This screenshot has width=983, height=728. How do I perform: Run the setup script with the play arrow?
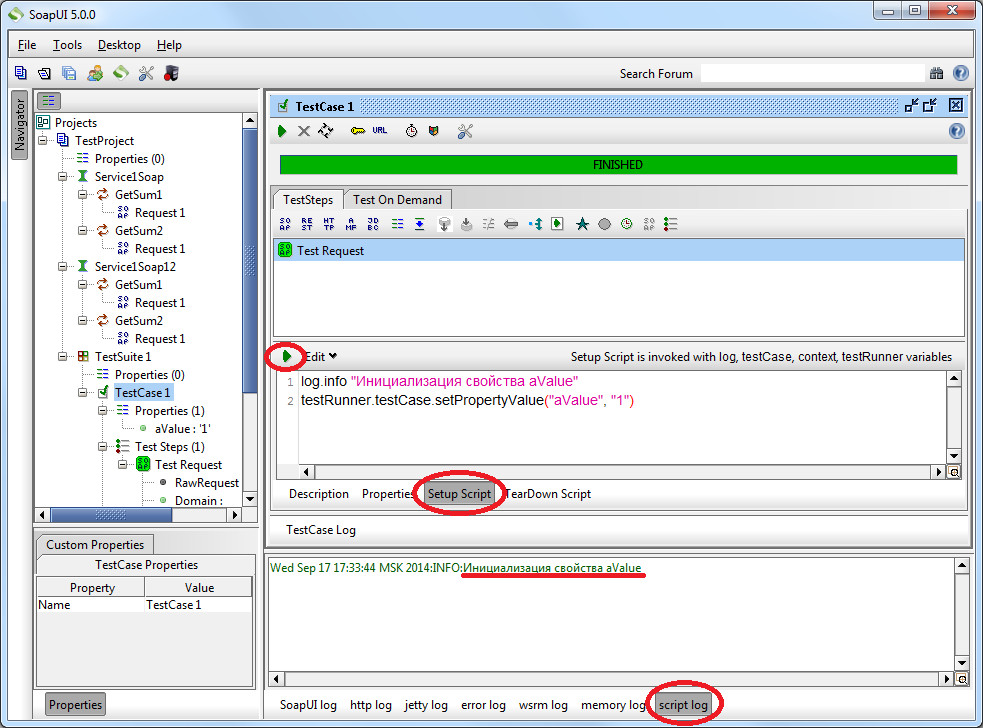287,356
